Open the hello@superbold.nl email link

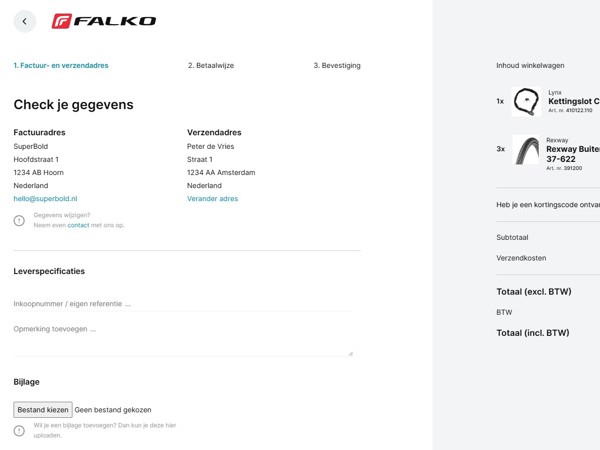tap(45, 199)
